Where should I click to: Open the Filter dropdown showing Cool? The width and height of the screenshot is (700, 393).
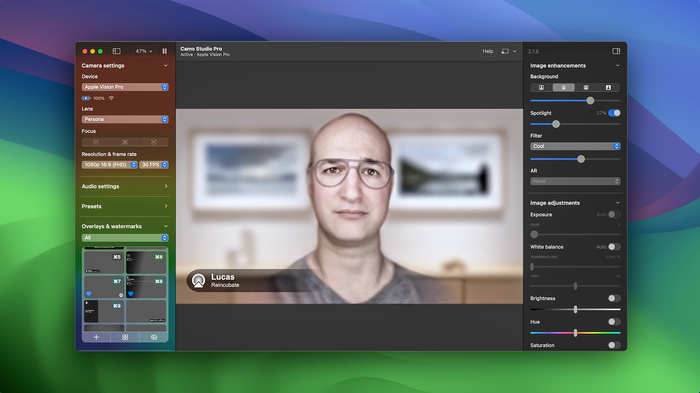[x=575, y=146]
